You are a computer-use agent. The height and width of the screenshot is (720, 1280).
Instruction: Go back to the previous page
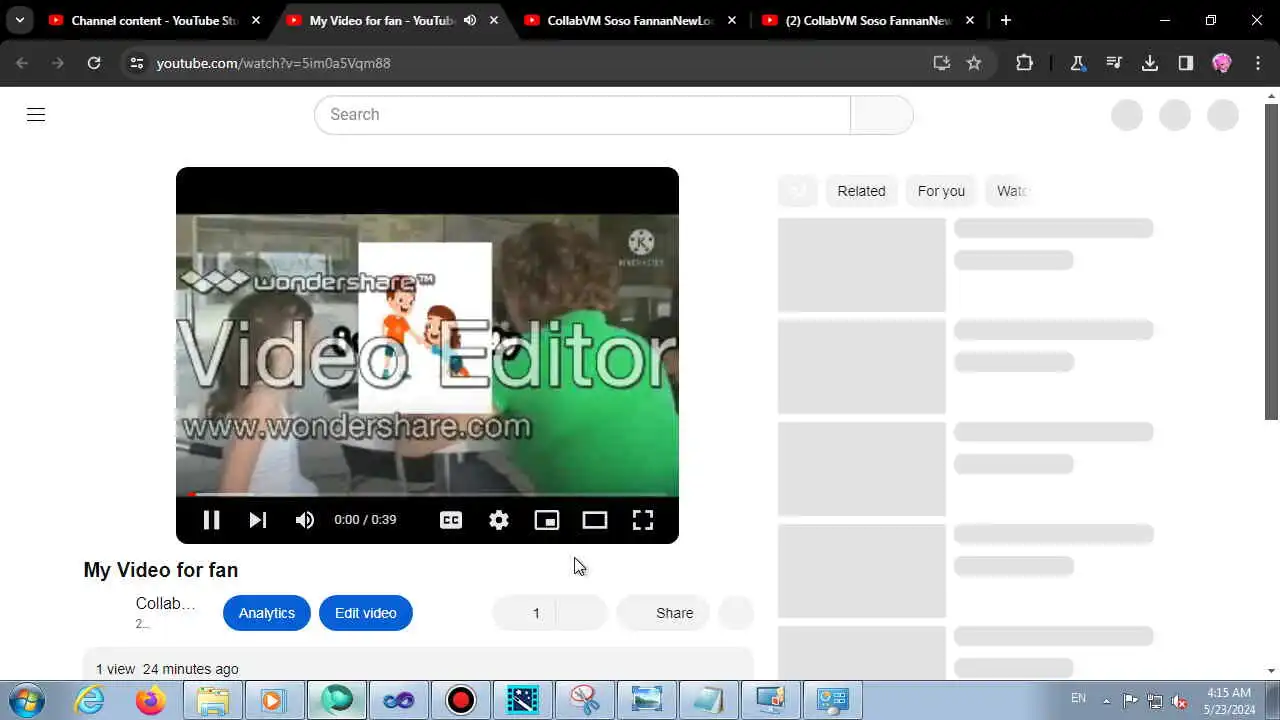22,63
